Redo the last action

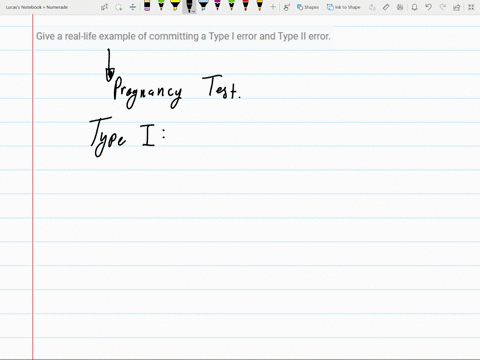443,7
